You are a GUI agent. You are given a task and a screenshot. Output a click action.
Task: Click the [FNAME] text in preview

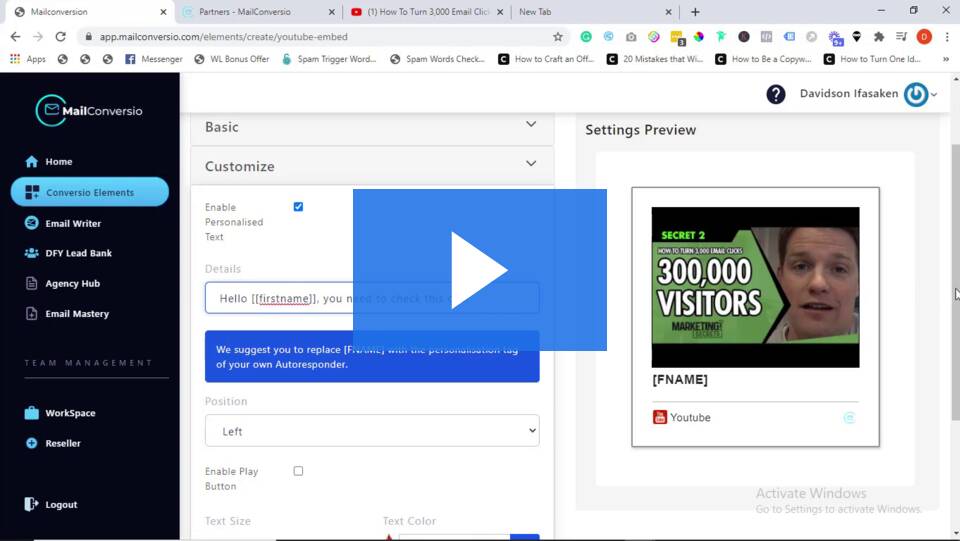pyautogui.click(x=680, y=379)
